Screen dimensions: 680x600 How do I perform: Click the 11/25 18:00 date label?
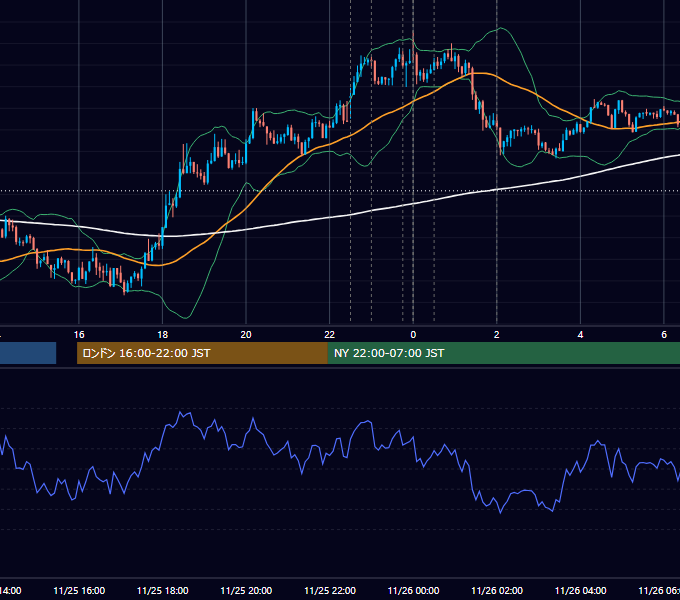pyautogui.click(x=163, y=590)
